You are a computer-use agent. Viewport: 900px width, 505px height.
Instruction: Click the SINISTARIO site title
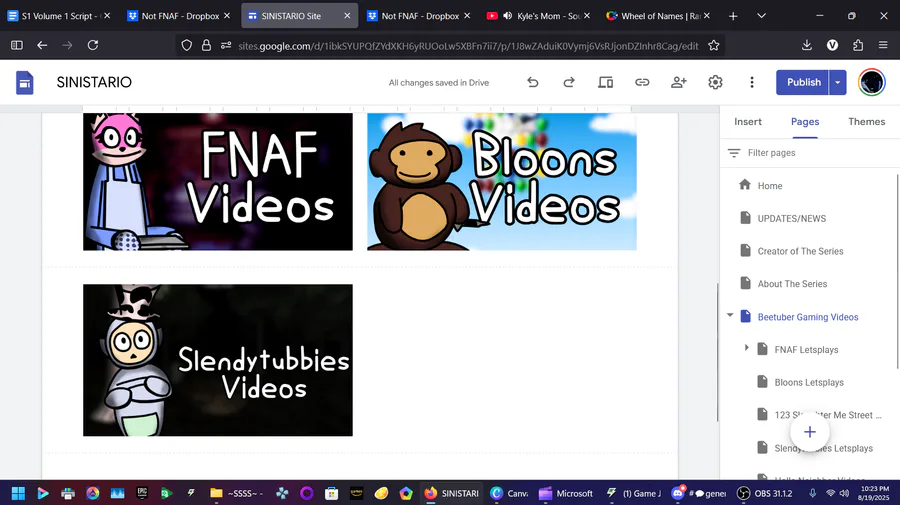click(94, 83)
